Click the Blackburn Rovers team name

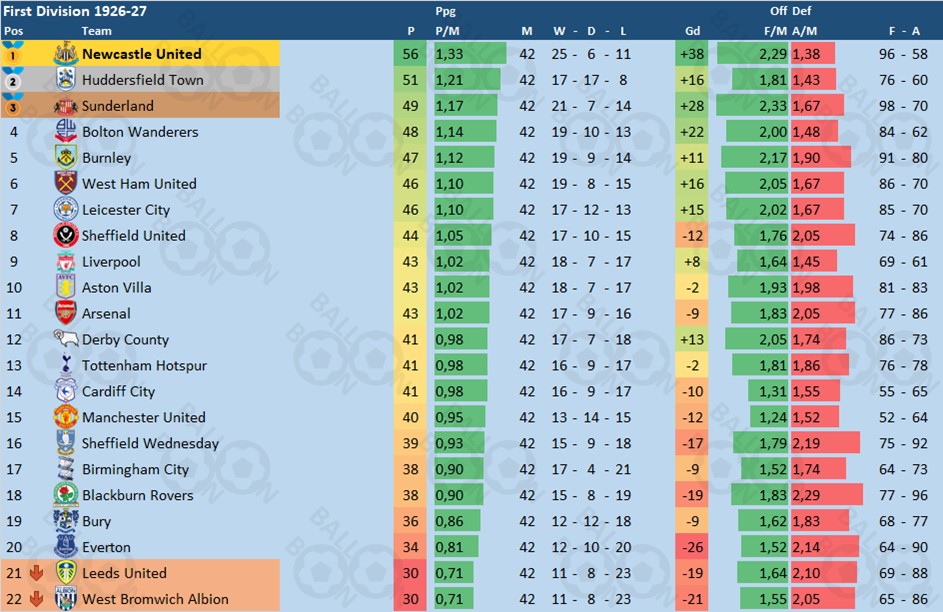click(x=138, y=495)
